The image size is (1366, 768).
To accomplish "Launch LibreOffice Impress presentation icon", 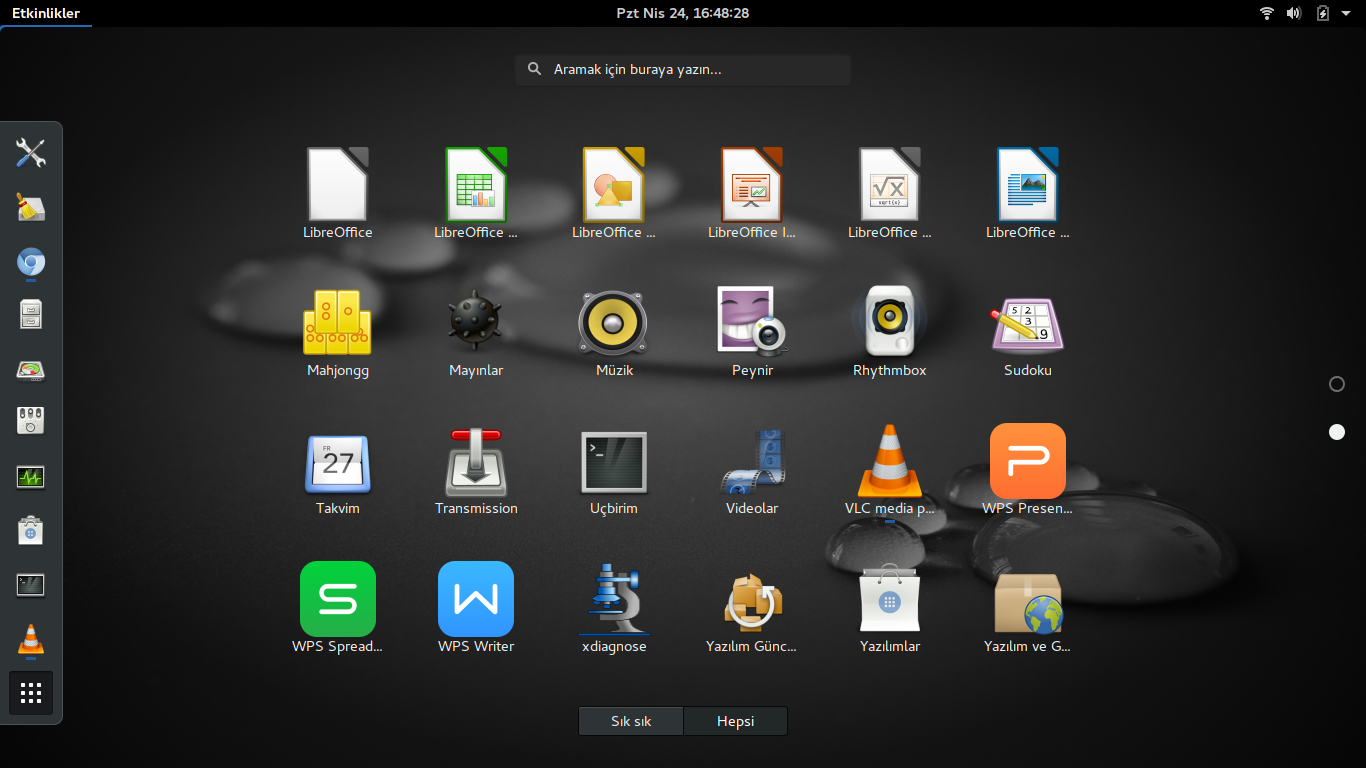I will point(752,185).
